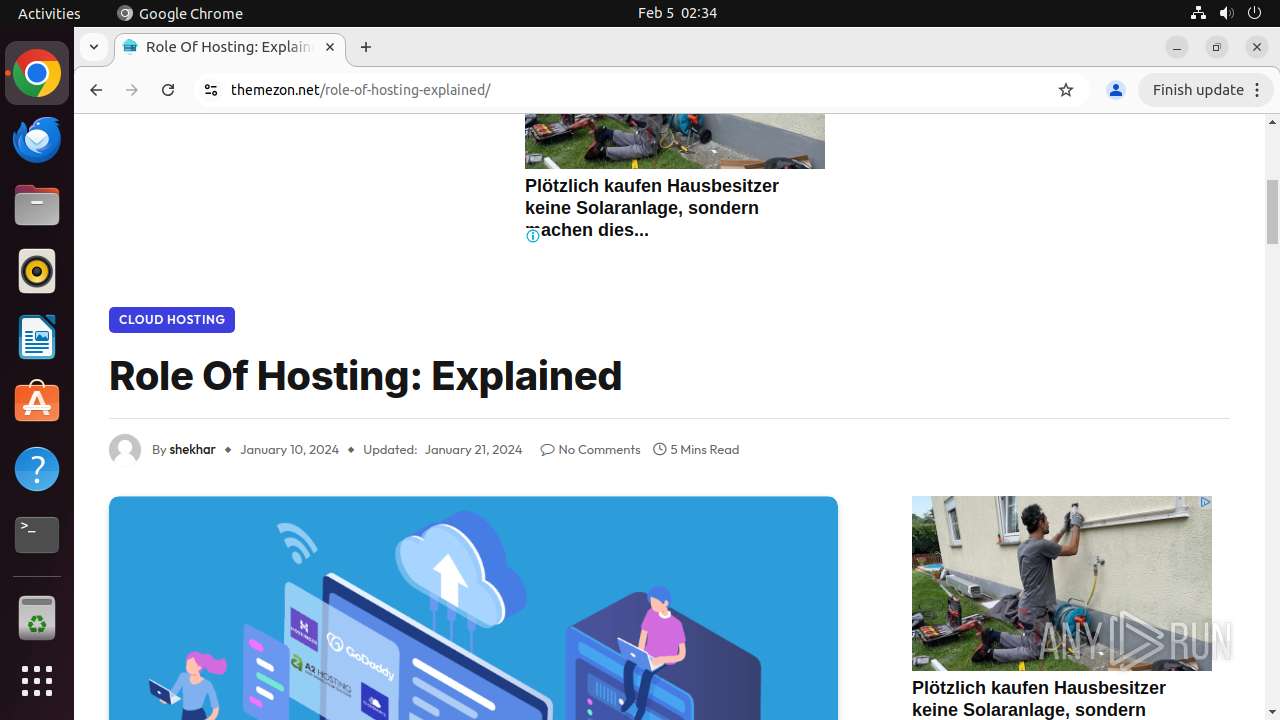Open the Google Chrome app menu in top bar
This screenshot has width=1280, height=720.
point(180,13)
